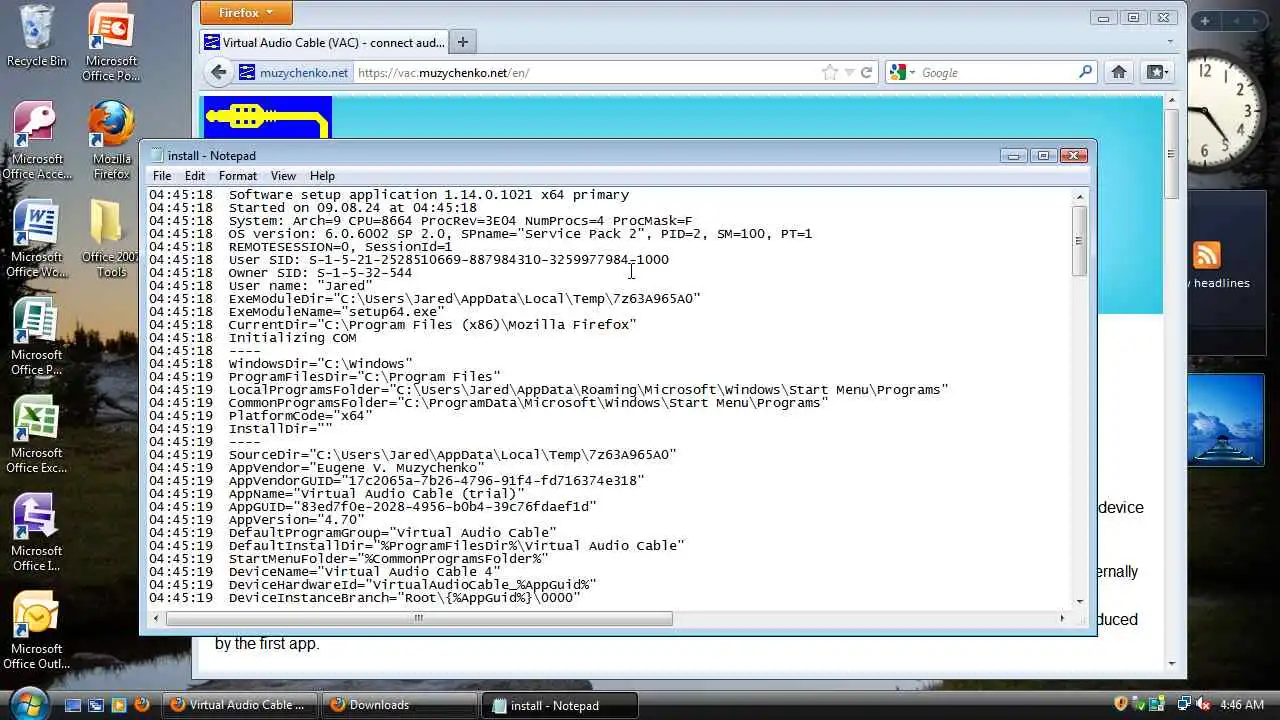The width and height of the screenshot is (1280, 720).
Task: Go to the Firefox home page
Action: click(1119, 72)
